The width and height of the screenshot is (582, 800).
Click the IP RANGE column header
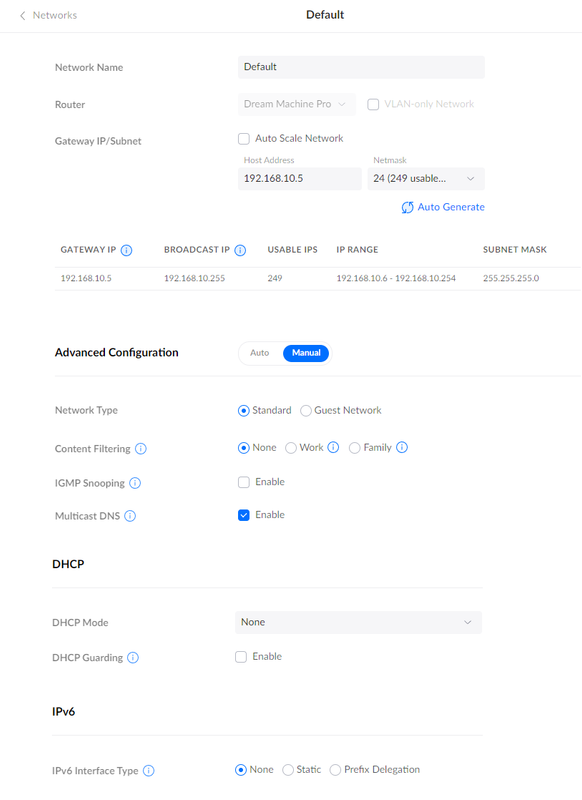click(x=357, y=249)
